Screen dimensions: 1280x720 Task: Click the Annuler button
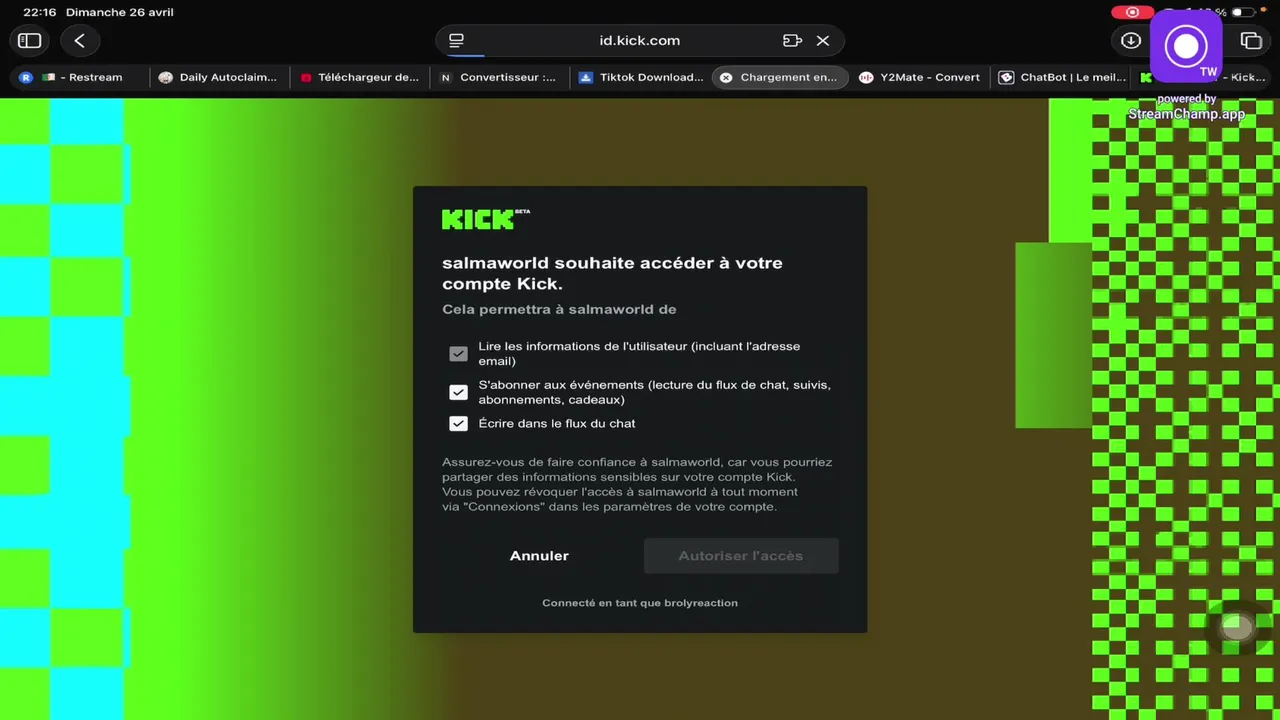[x=539, y=556]
